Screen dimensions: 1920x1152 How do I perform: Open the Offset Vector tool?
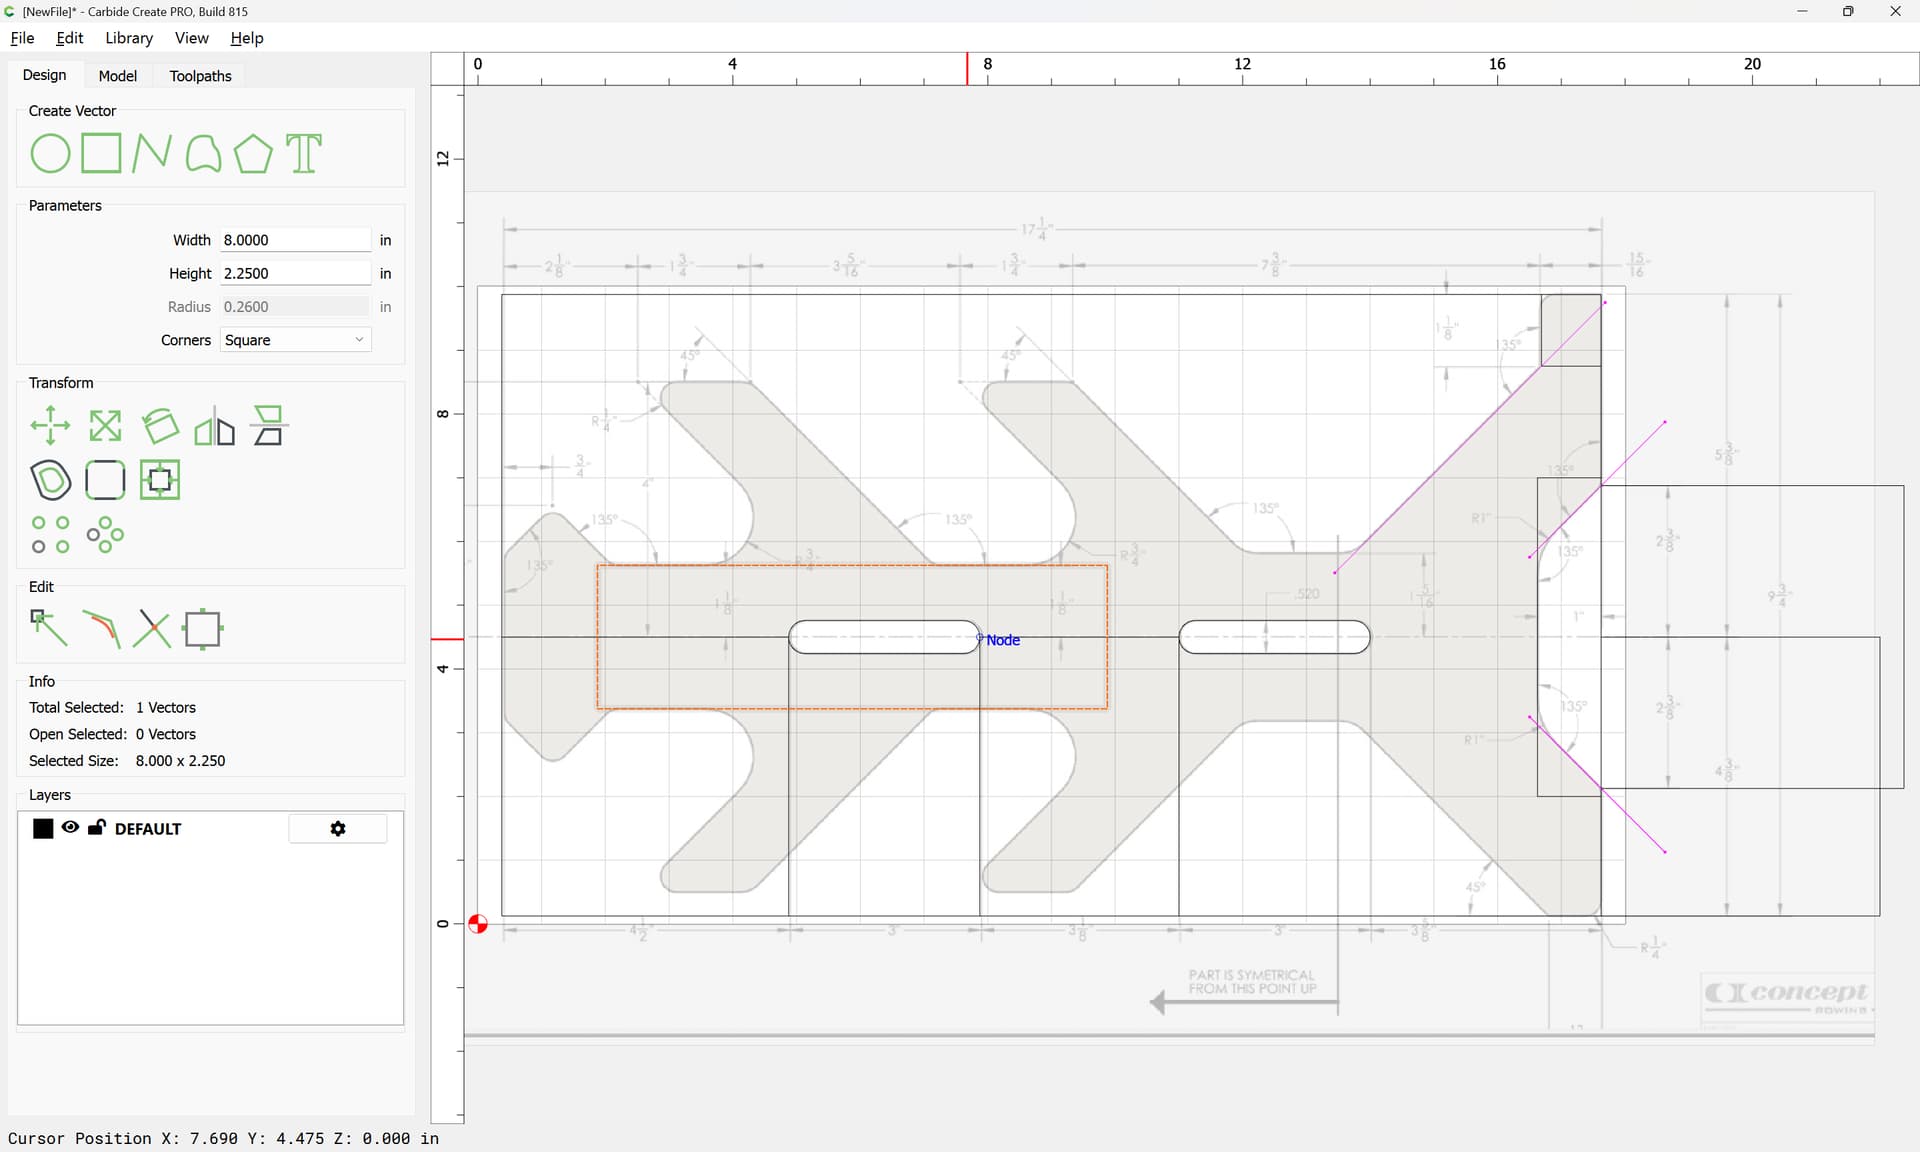[50, 480]
